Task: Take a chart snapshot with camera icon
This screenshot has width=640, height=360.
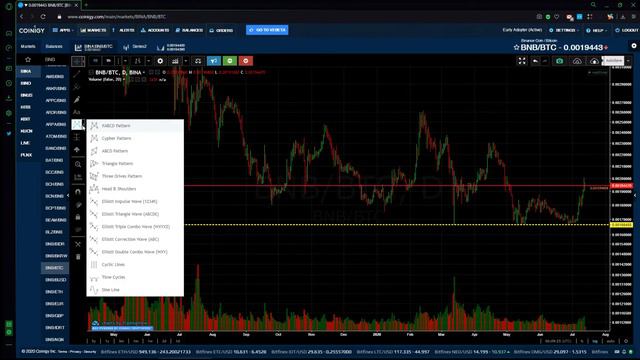Action: tap(560, 61)
